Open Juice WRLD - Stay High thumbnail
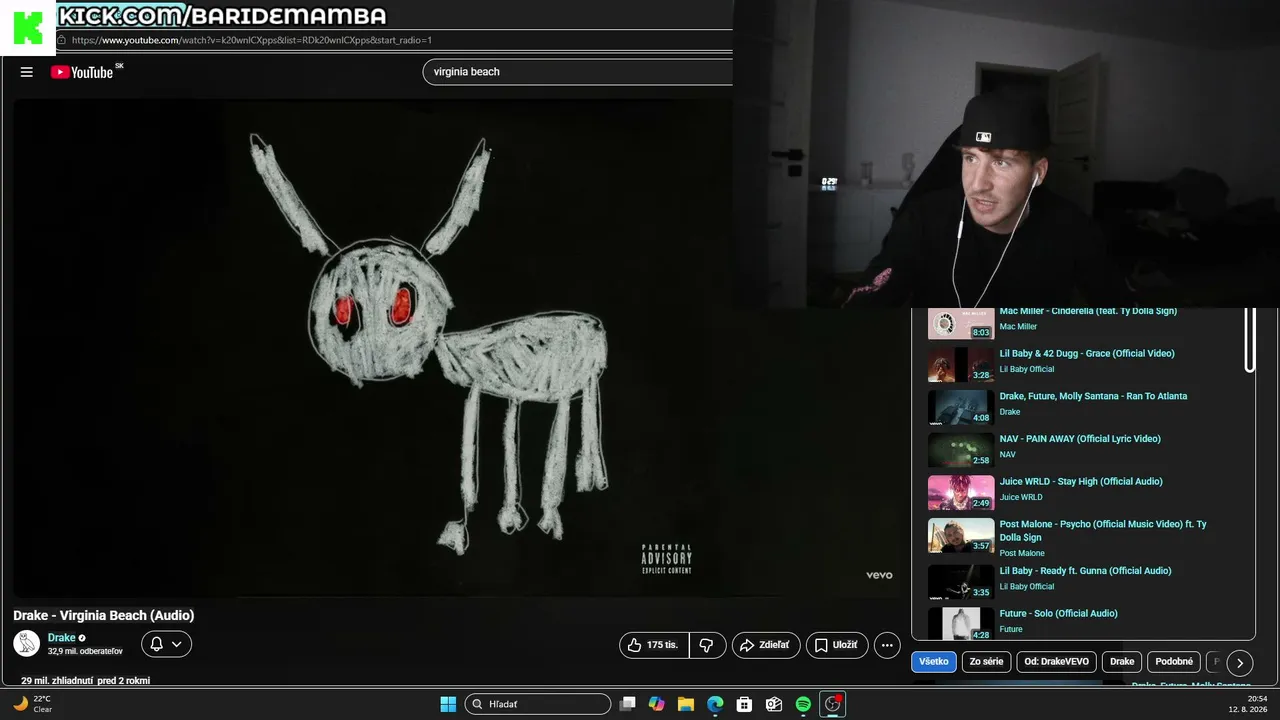This screenshot has height=720, width=1280. [961, 493]
